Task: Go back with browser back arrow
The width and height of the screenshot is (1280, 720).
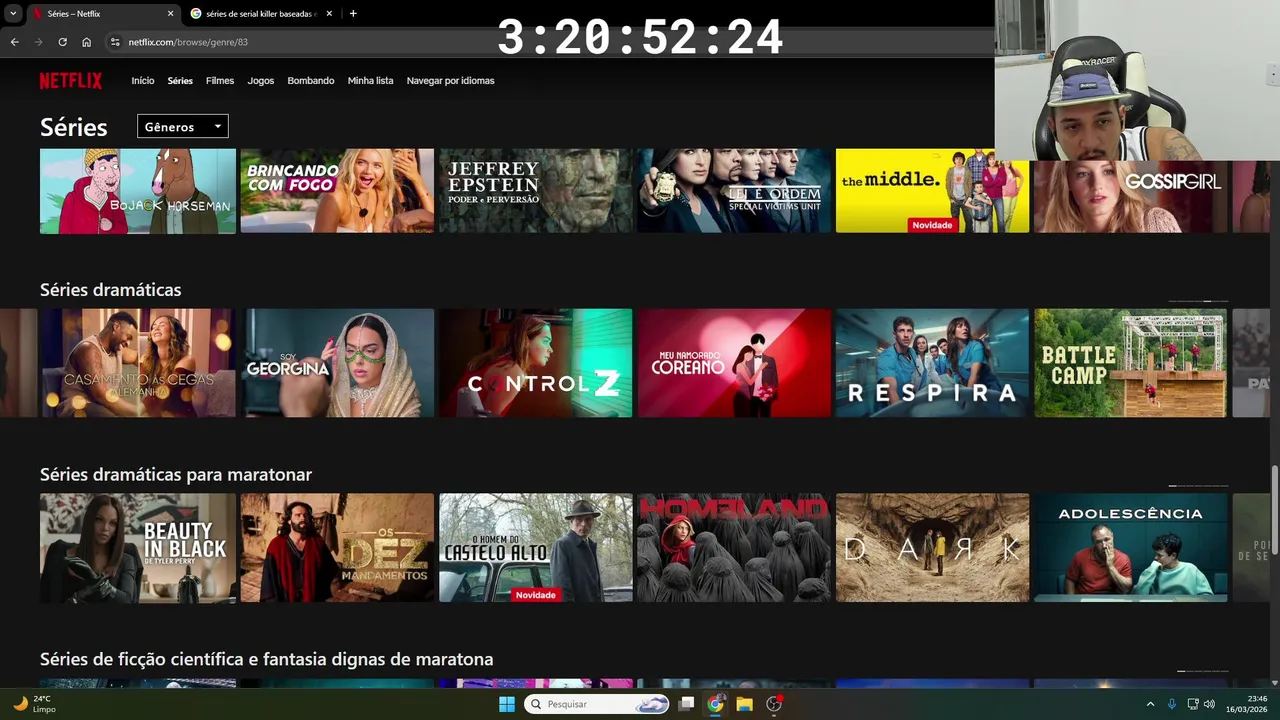Action: point(14,42)
